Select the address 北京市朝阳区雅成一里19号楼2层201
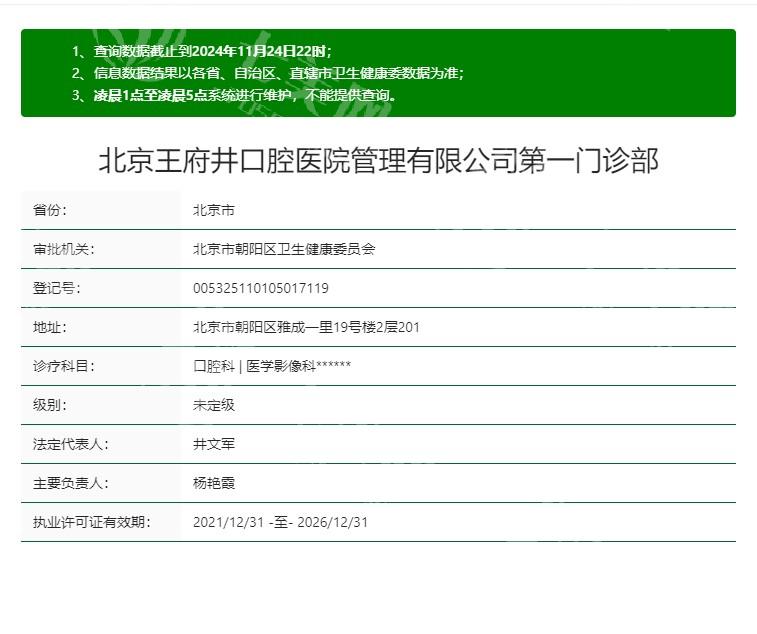 (x=306, y=327)
